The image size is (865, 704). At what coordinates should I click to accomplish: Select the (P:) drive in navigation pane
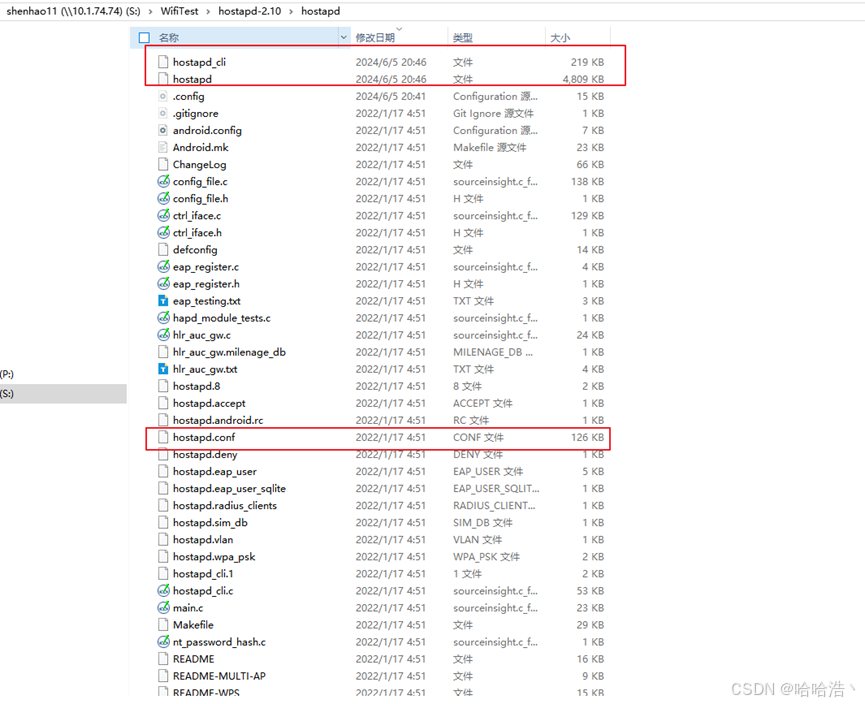click(7, 374)
